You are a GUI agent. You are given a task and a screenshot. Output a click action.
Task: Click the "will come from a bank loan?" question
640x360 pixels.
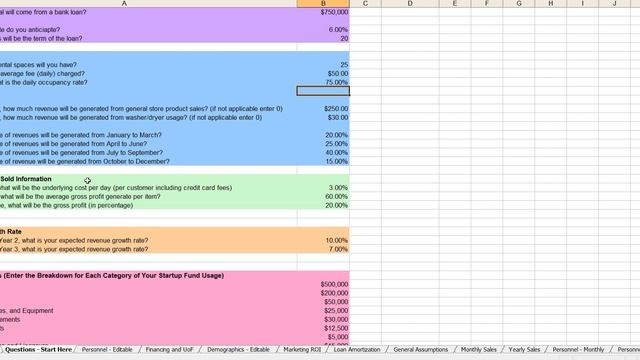click(43, 12)
